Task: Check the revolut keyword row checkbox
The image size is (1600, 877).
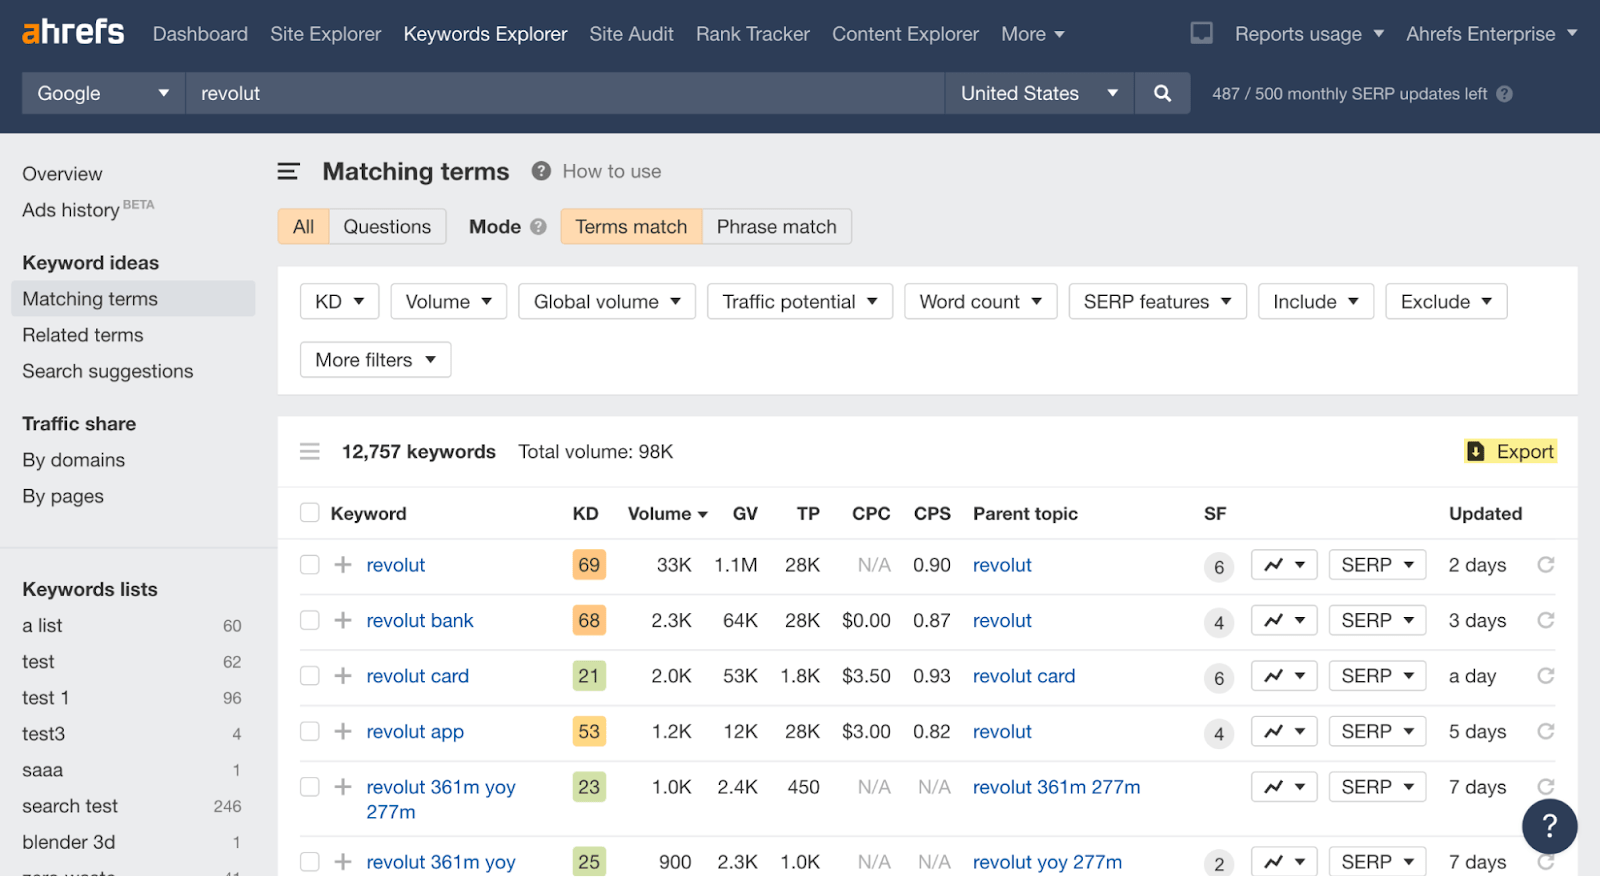Action: 310,565
